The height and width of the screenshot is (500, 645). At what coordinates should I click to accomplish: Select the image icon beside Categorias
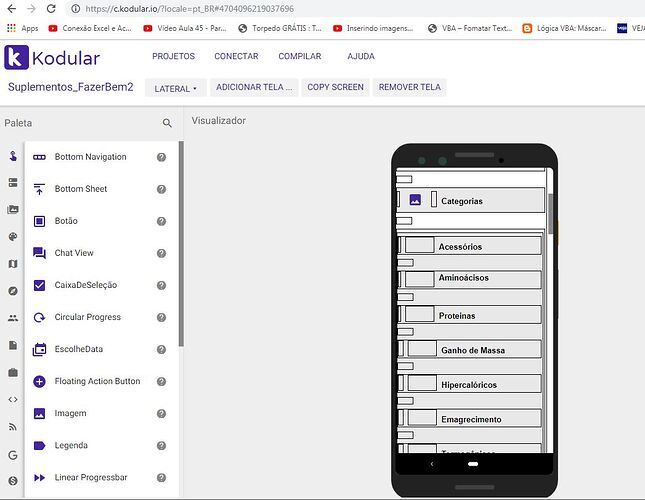[x=415, y=200]
